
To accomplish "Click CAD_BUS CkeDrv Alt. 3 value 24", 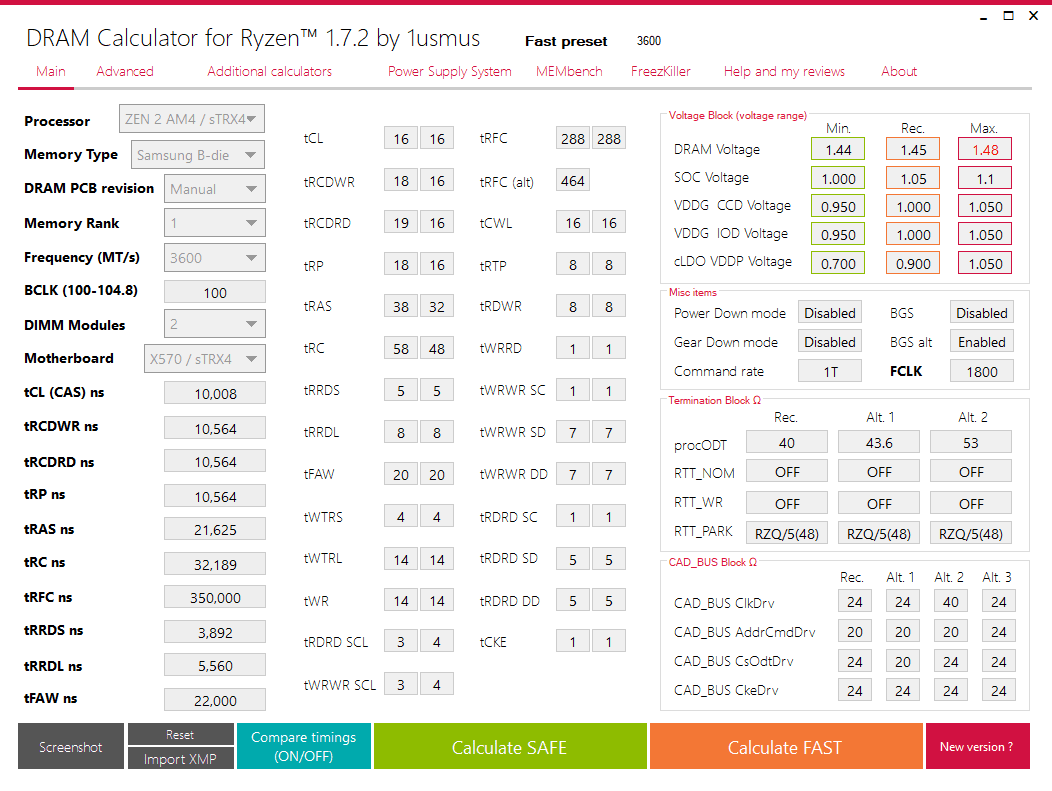I will tap(998, 690).
